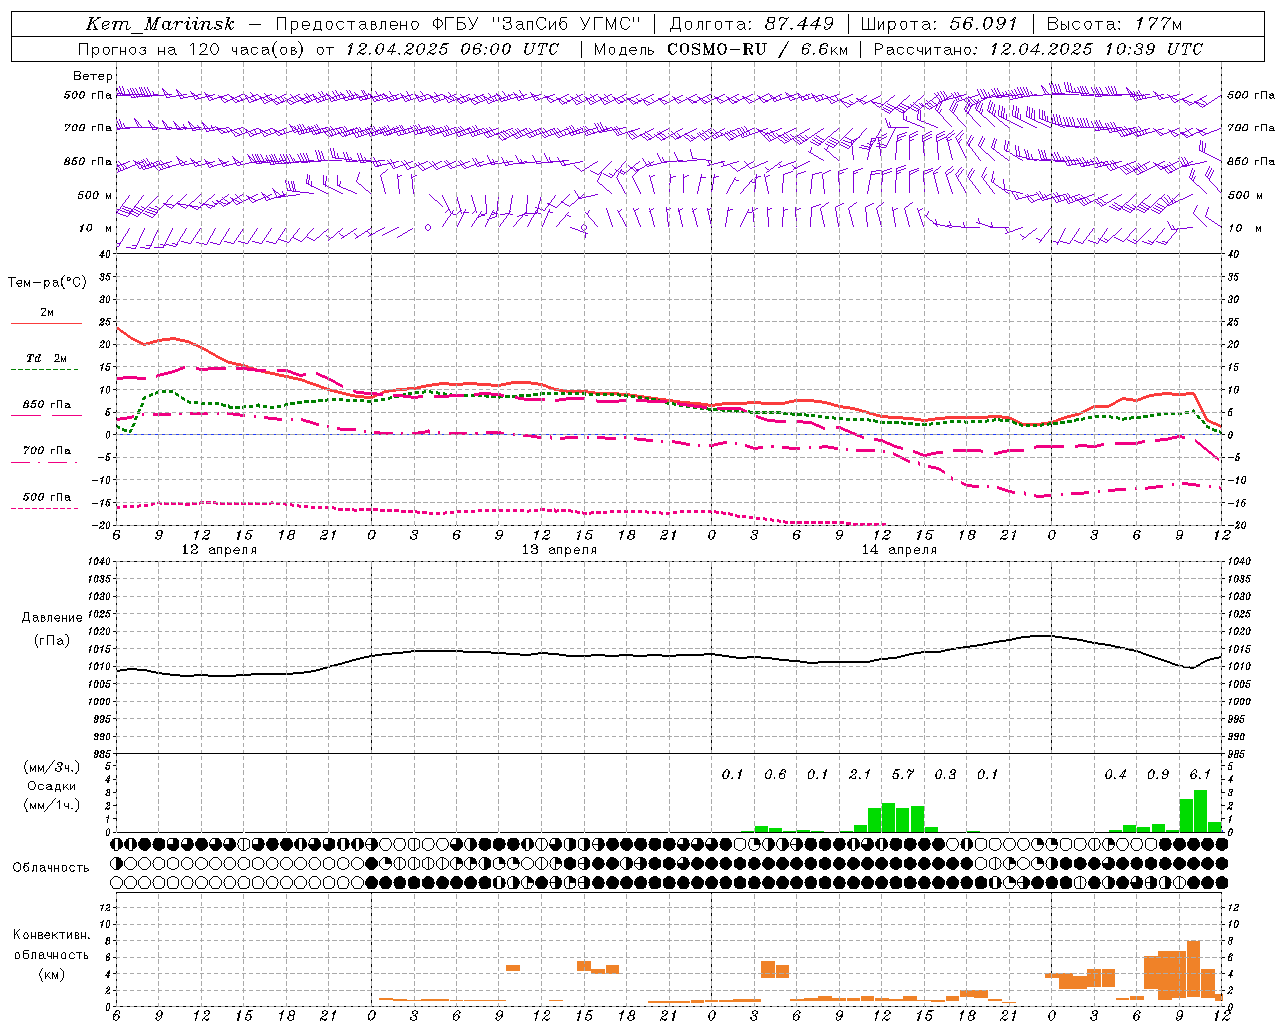
Task: Click the Давление pressure panel label
Action: point(52,618)
